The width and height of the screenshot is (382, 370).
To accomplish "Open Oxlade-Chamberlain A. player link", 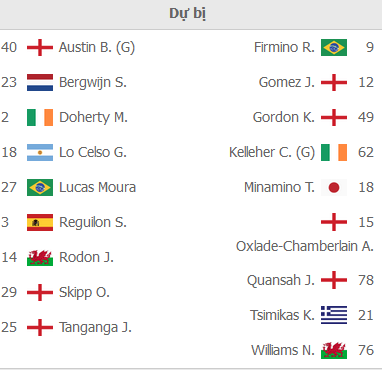I will click(305, 246).
